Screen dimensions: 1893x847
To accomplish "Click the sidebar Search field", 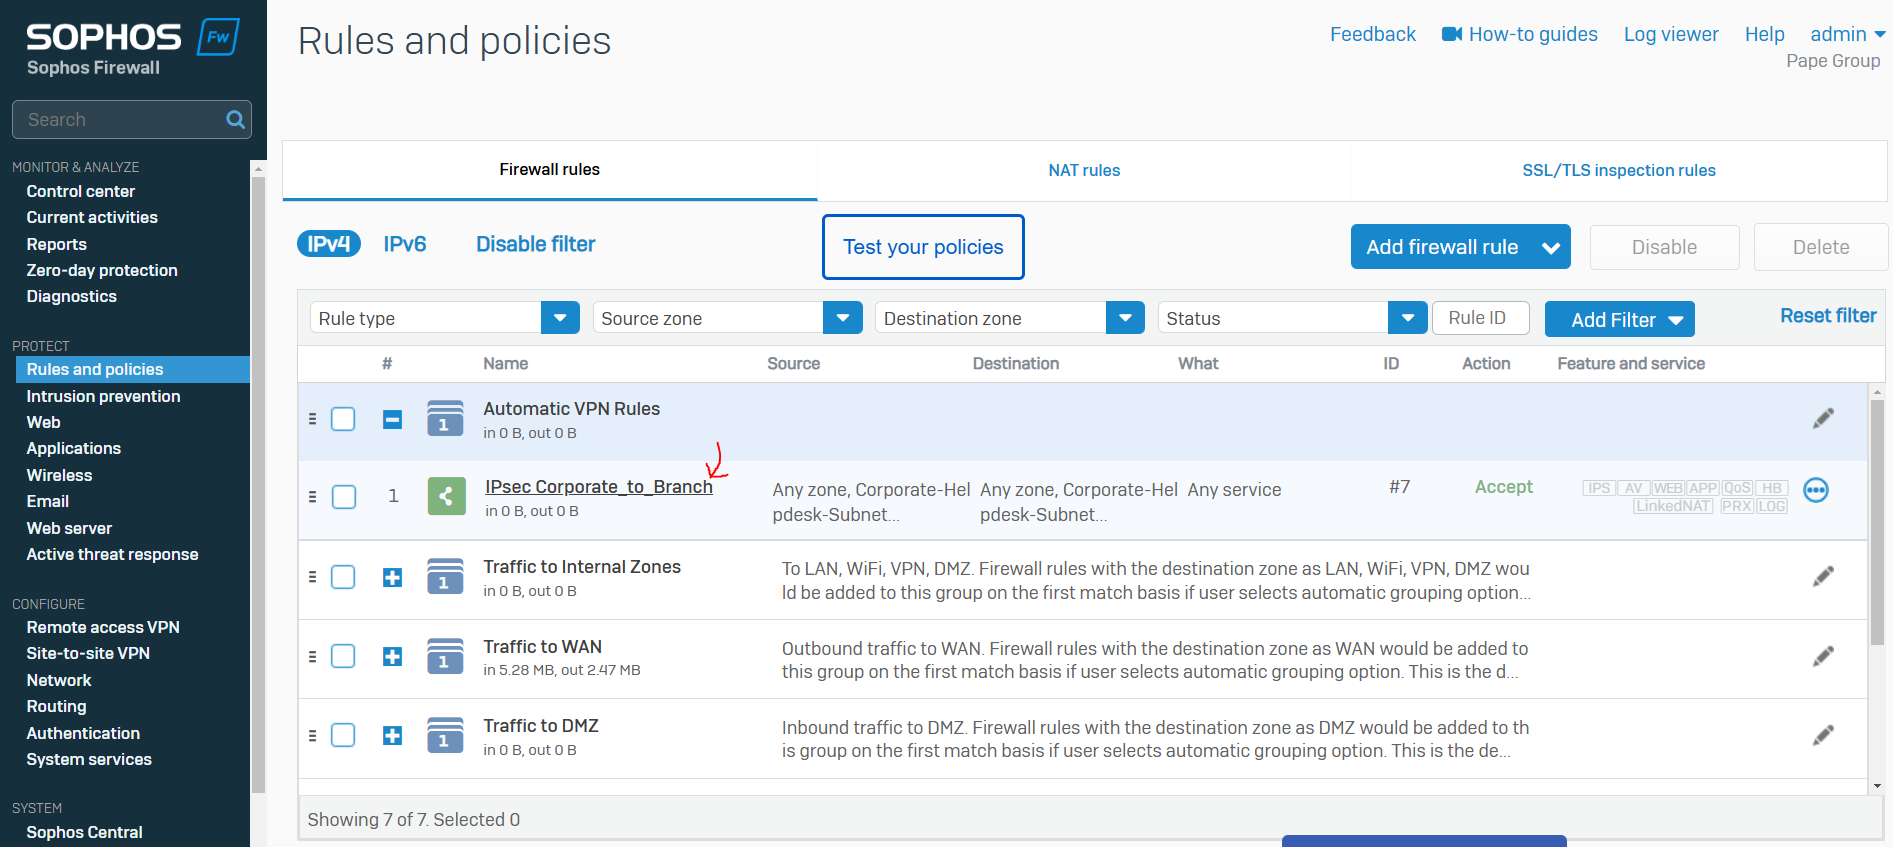I will 132,120.
